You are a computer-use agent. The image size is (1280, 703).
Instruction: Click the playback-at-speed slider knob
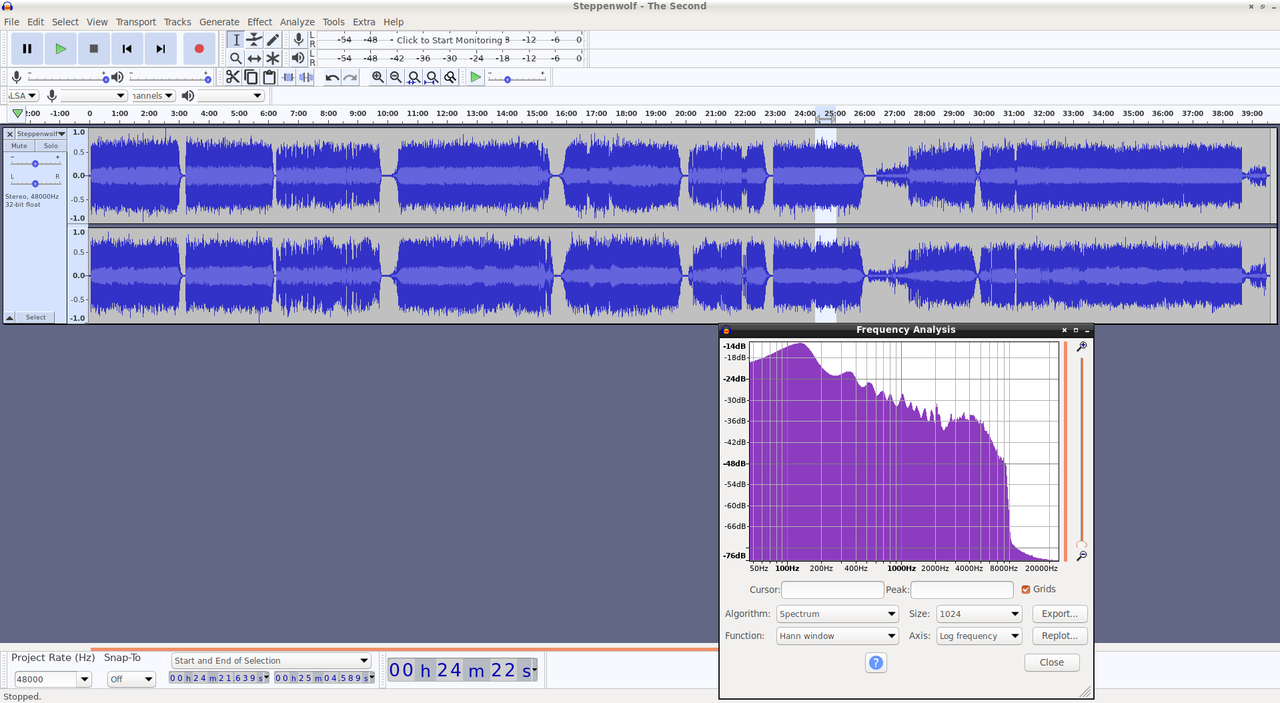click(x=507, y=79)
